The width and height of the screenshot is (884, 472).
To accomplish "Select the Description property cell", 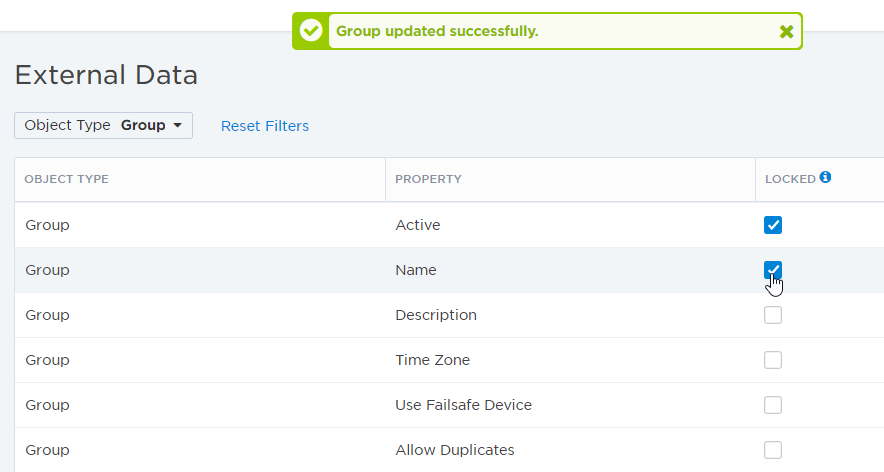I will (x=436, y=315).
